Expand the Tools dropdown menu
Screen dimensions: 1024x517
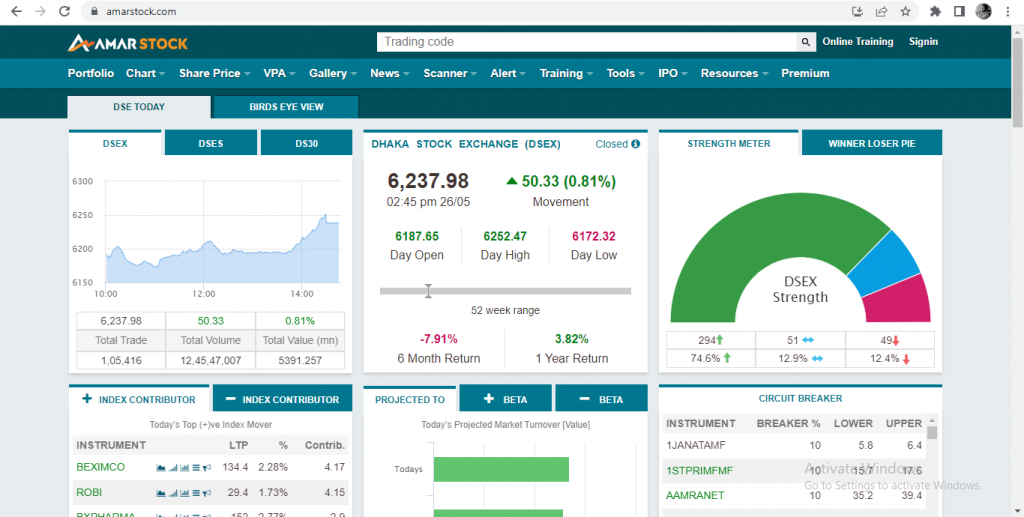(x=626, y=73)
